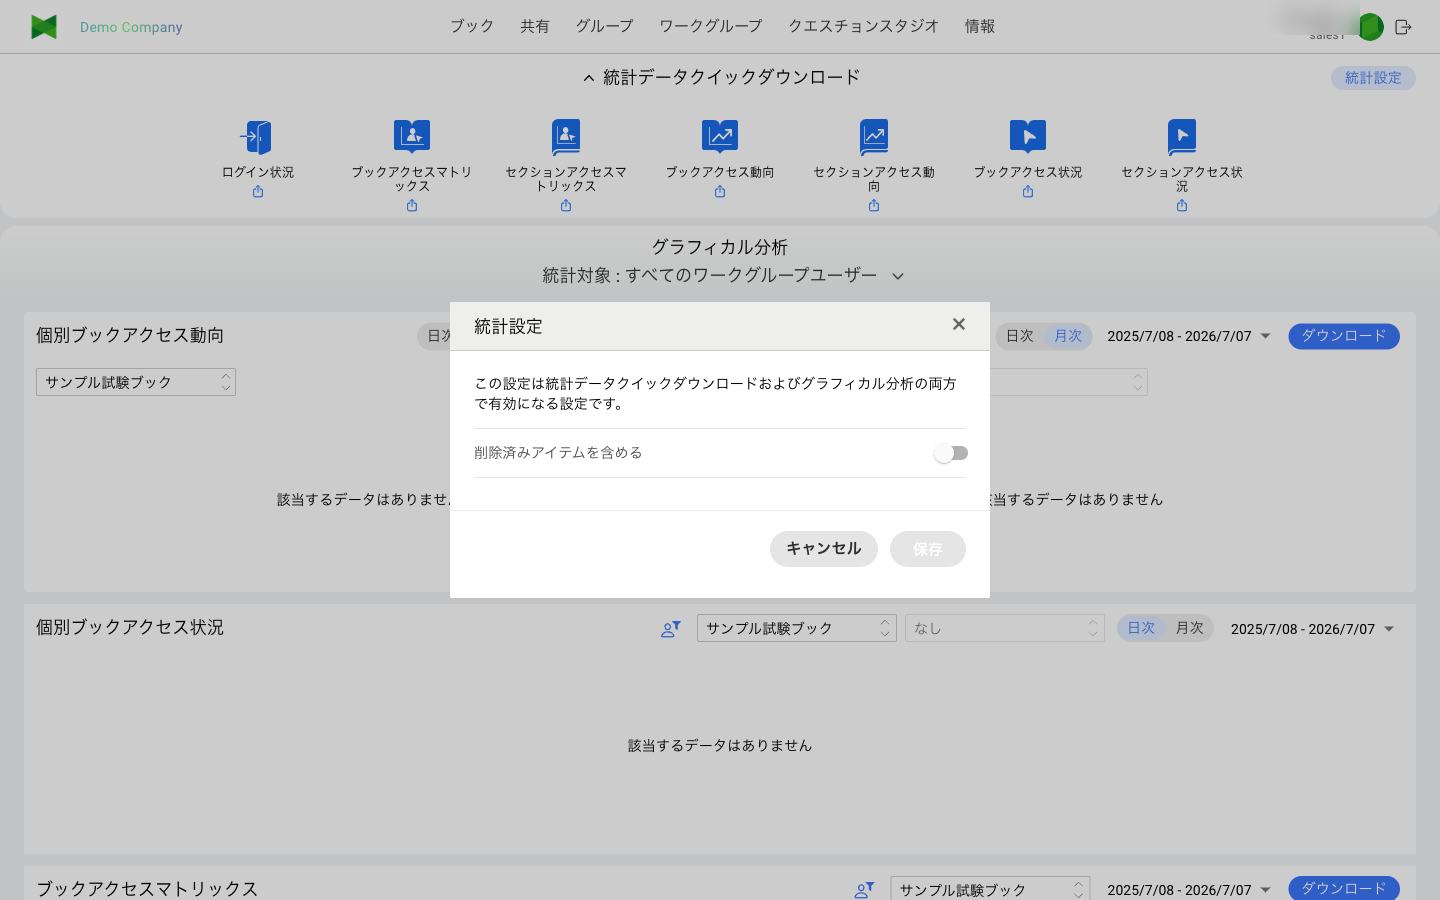Click the dialog description text
This screenshot has width=1440, height=900.
pos(716,394)
